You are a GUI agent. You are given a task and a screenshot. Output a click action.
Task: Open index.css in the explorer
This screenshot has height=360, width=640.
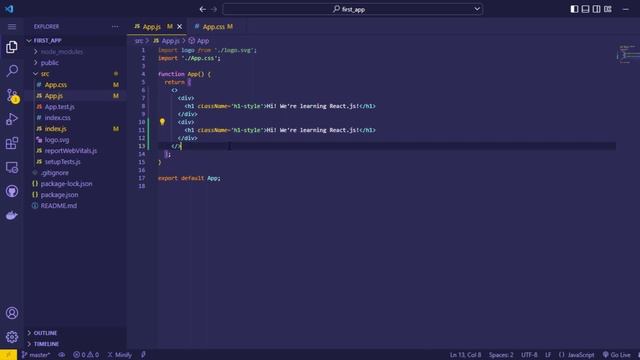pyautogui.click(x=58, y=118)
